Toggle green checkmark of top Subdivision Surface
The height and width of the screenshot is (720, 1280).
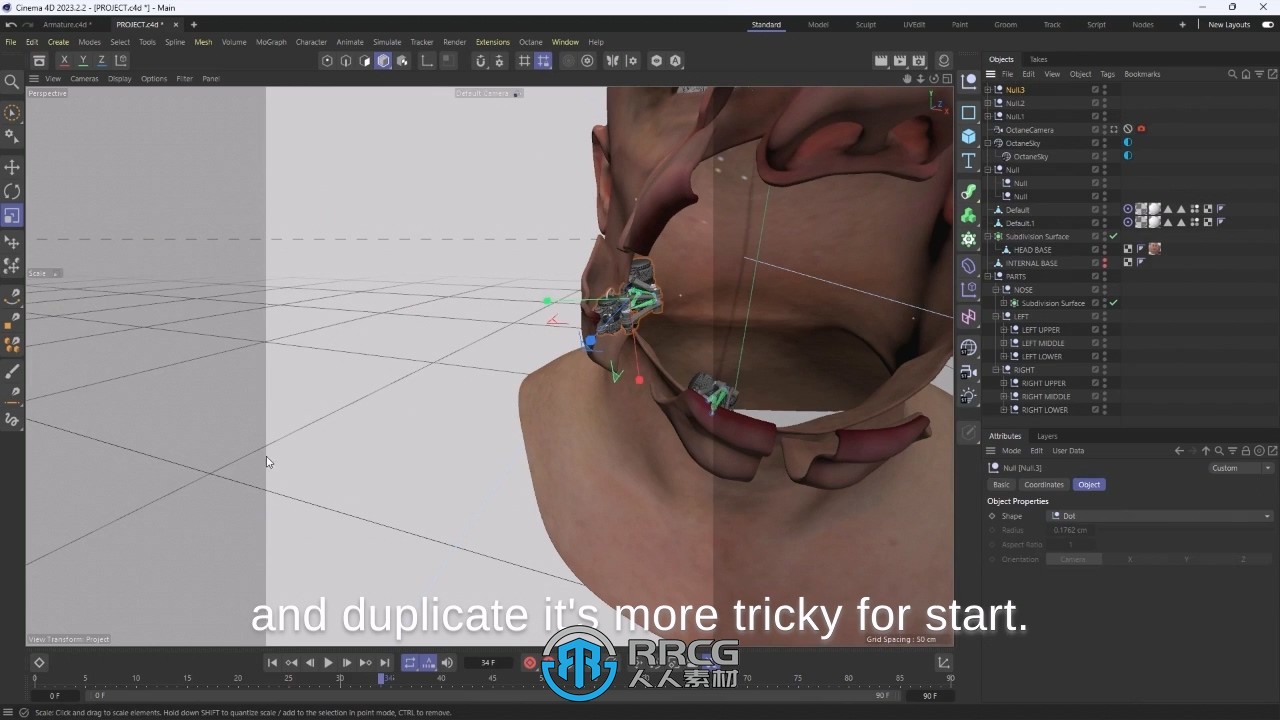coord(1114,236)
